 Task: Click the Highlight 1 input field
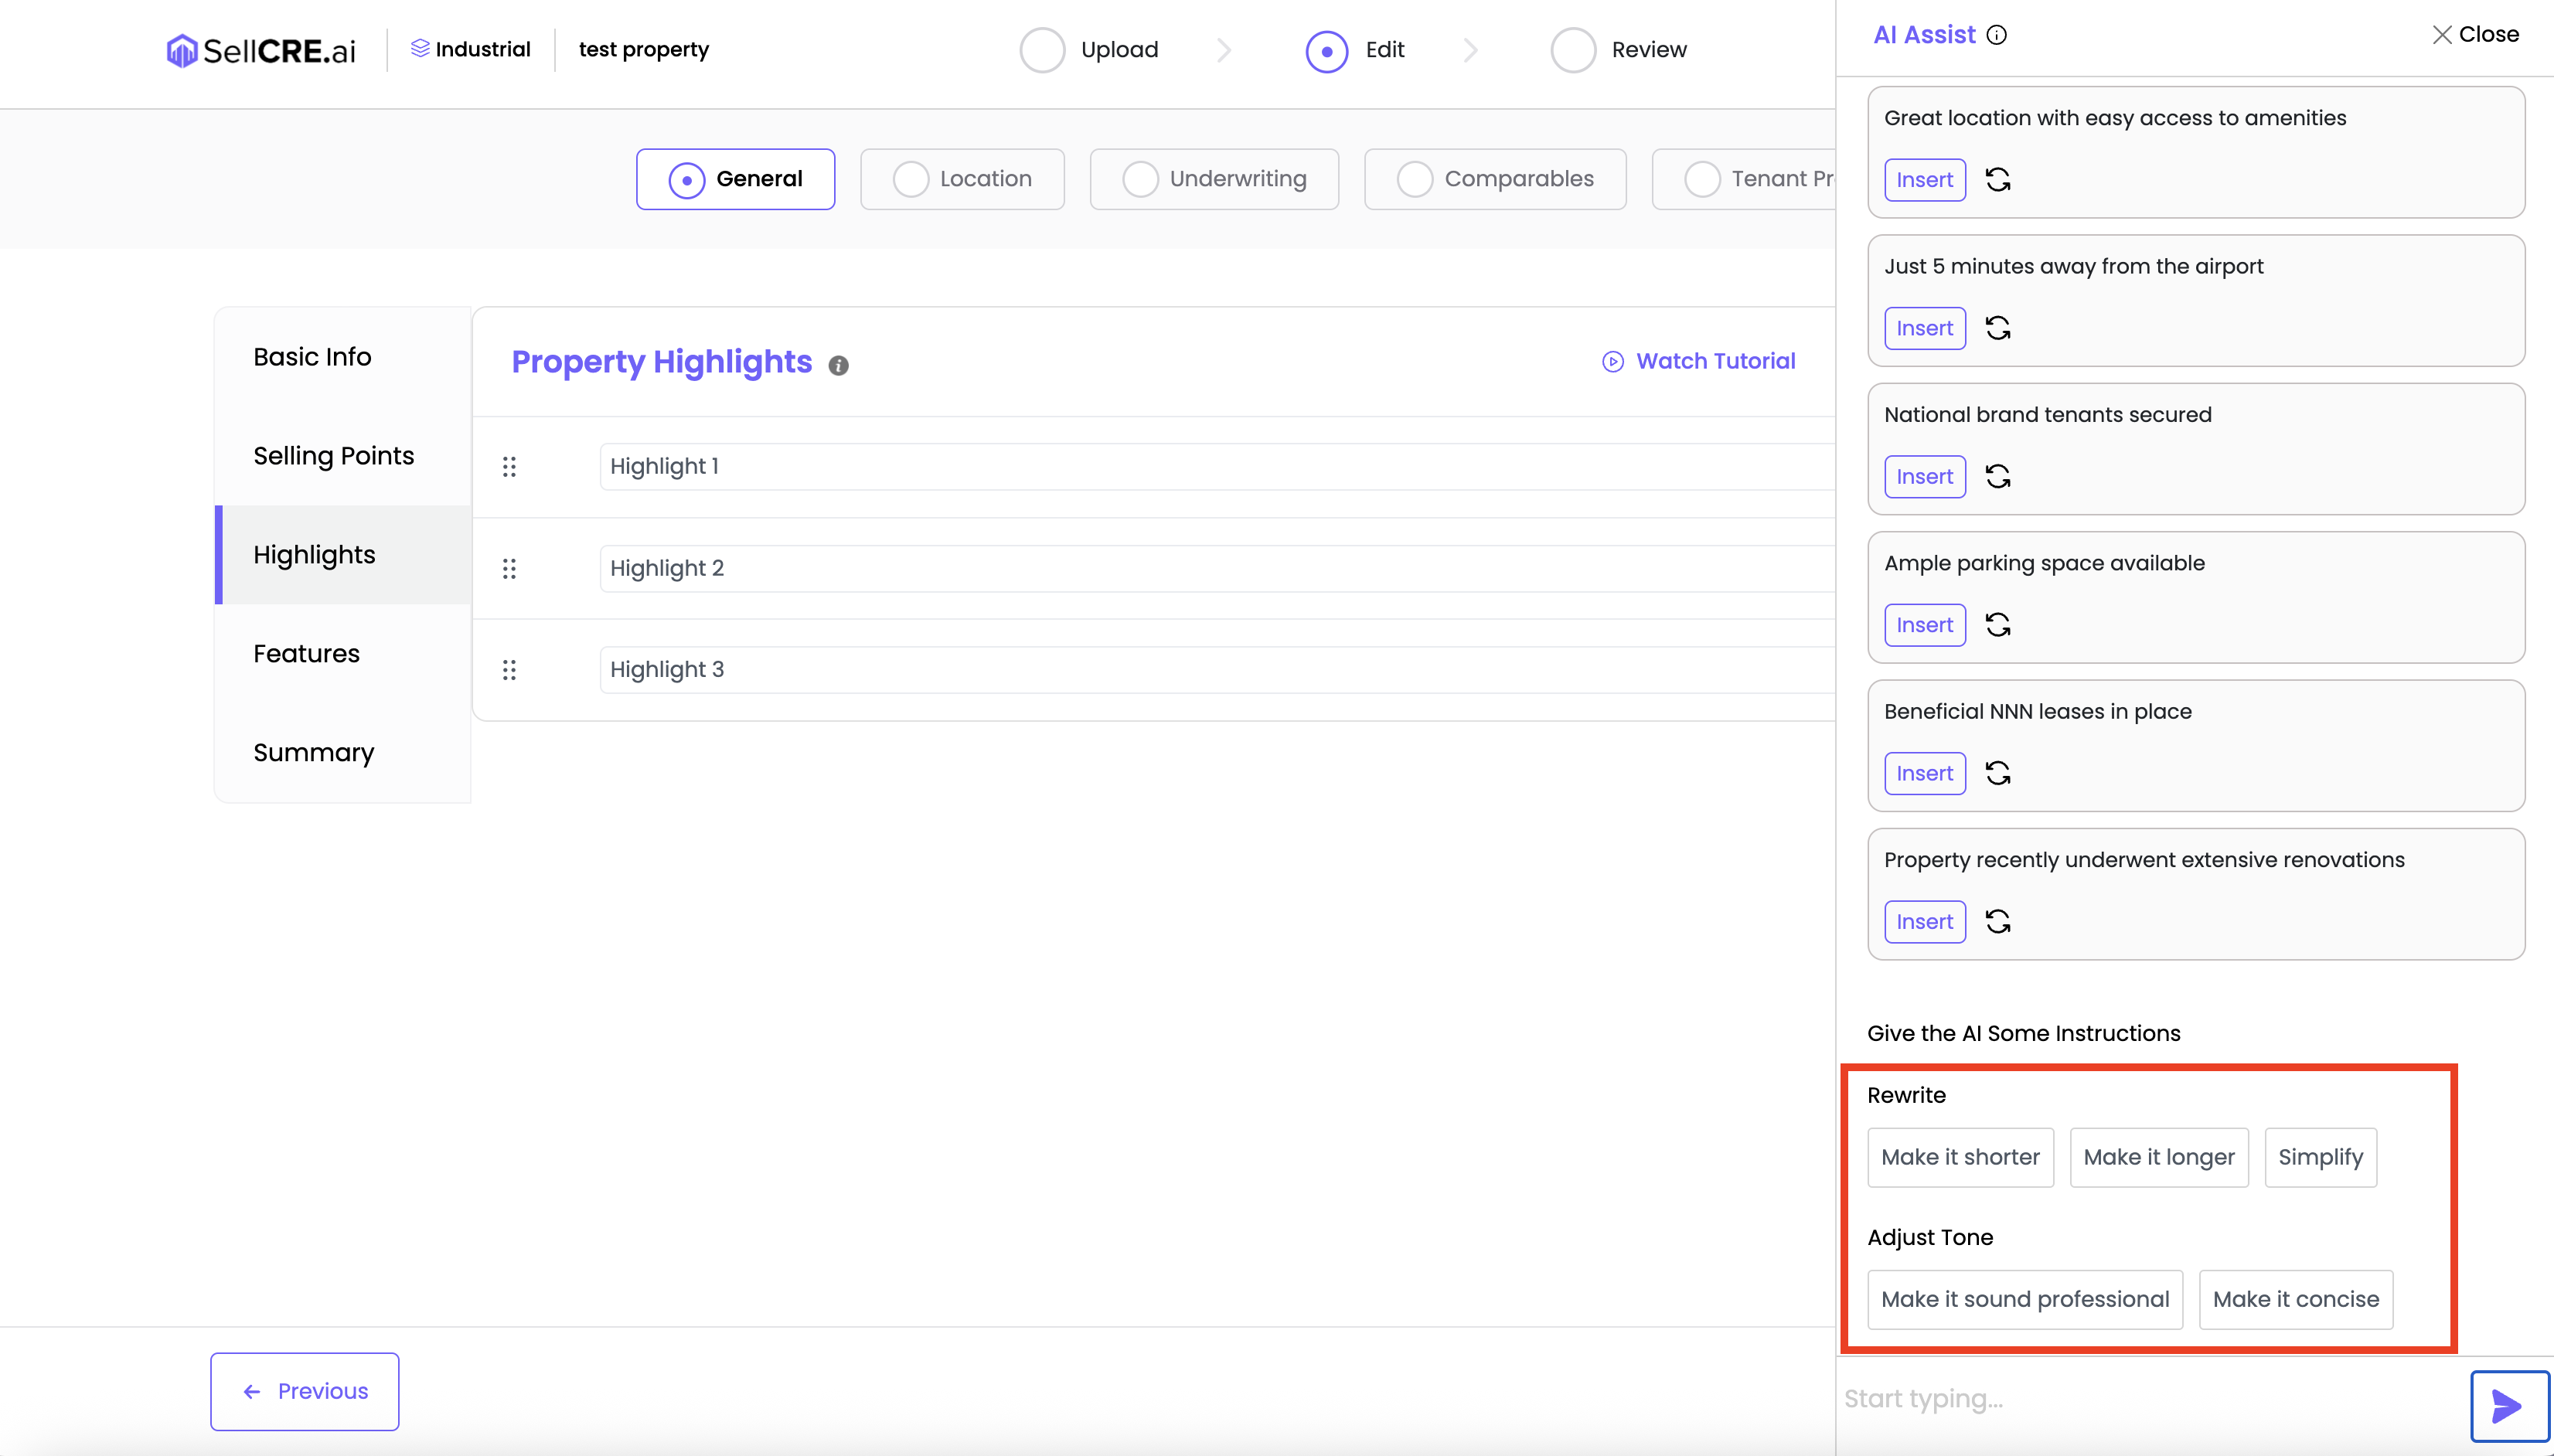pyautogui.click(x=1215, y=466)
